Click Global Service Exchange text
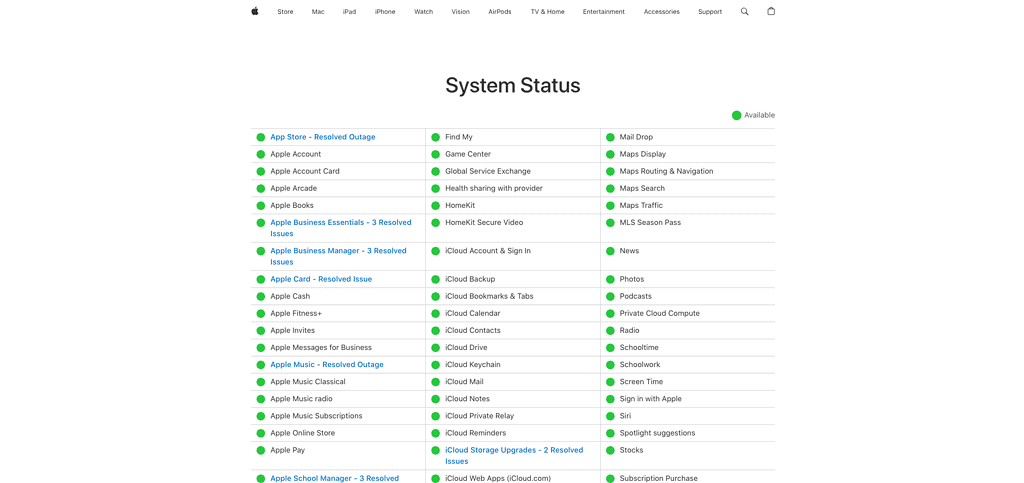Viewport: 1024px width, 483px height. click(x=488, y=171)
